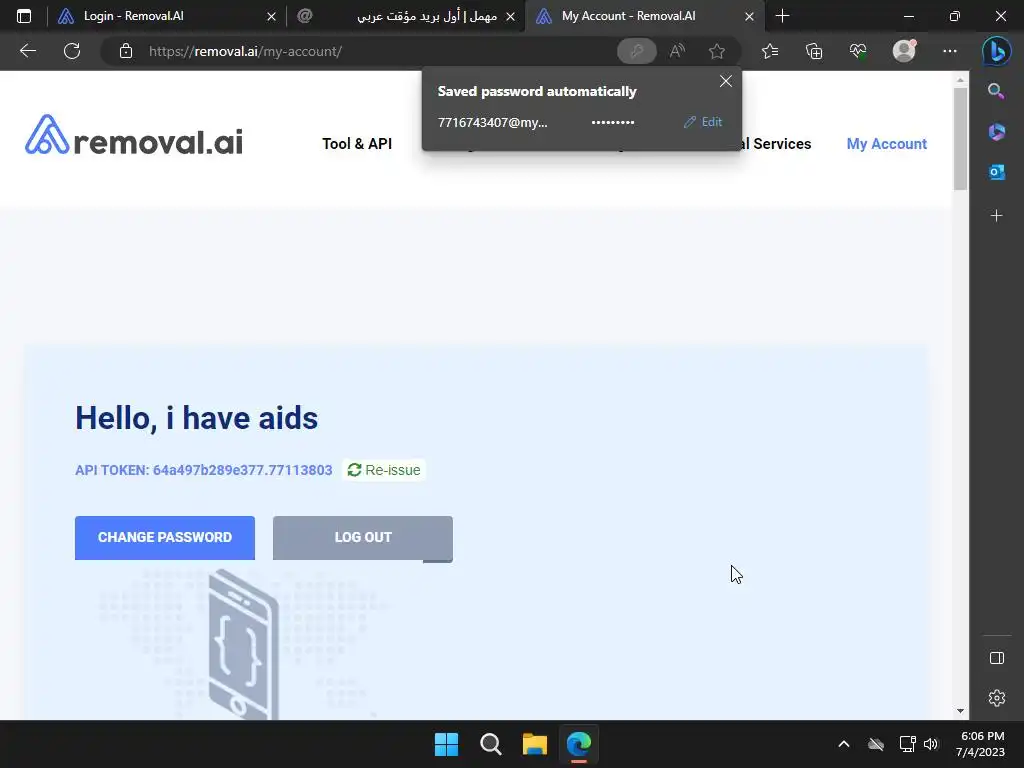Open sidebar search tool
The height and width of the screenshot is (768, 1024).
pos(997,91)
